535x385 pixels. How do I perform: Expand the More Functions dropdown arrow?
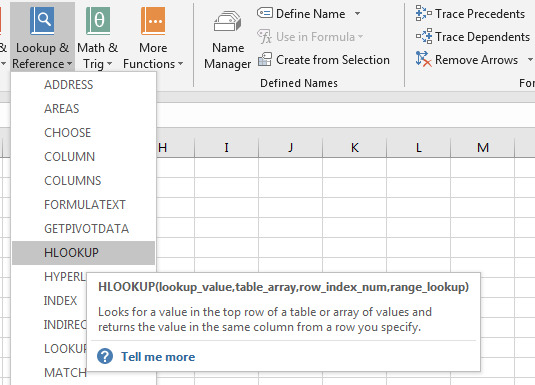tap(180, 63)
